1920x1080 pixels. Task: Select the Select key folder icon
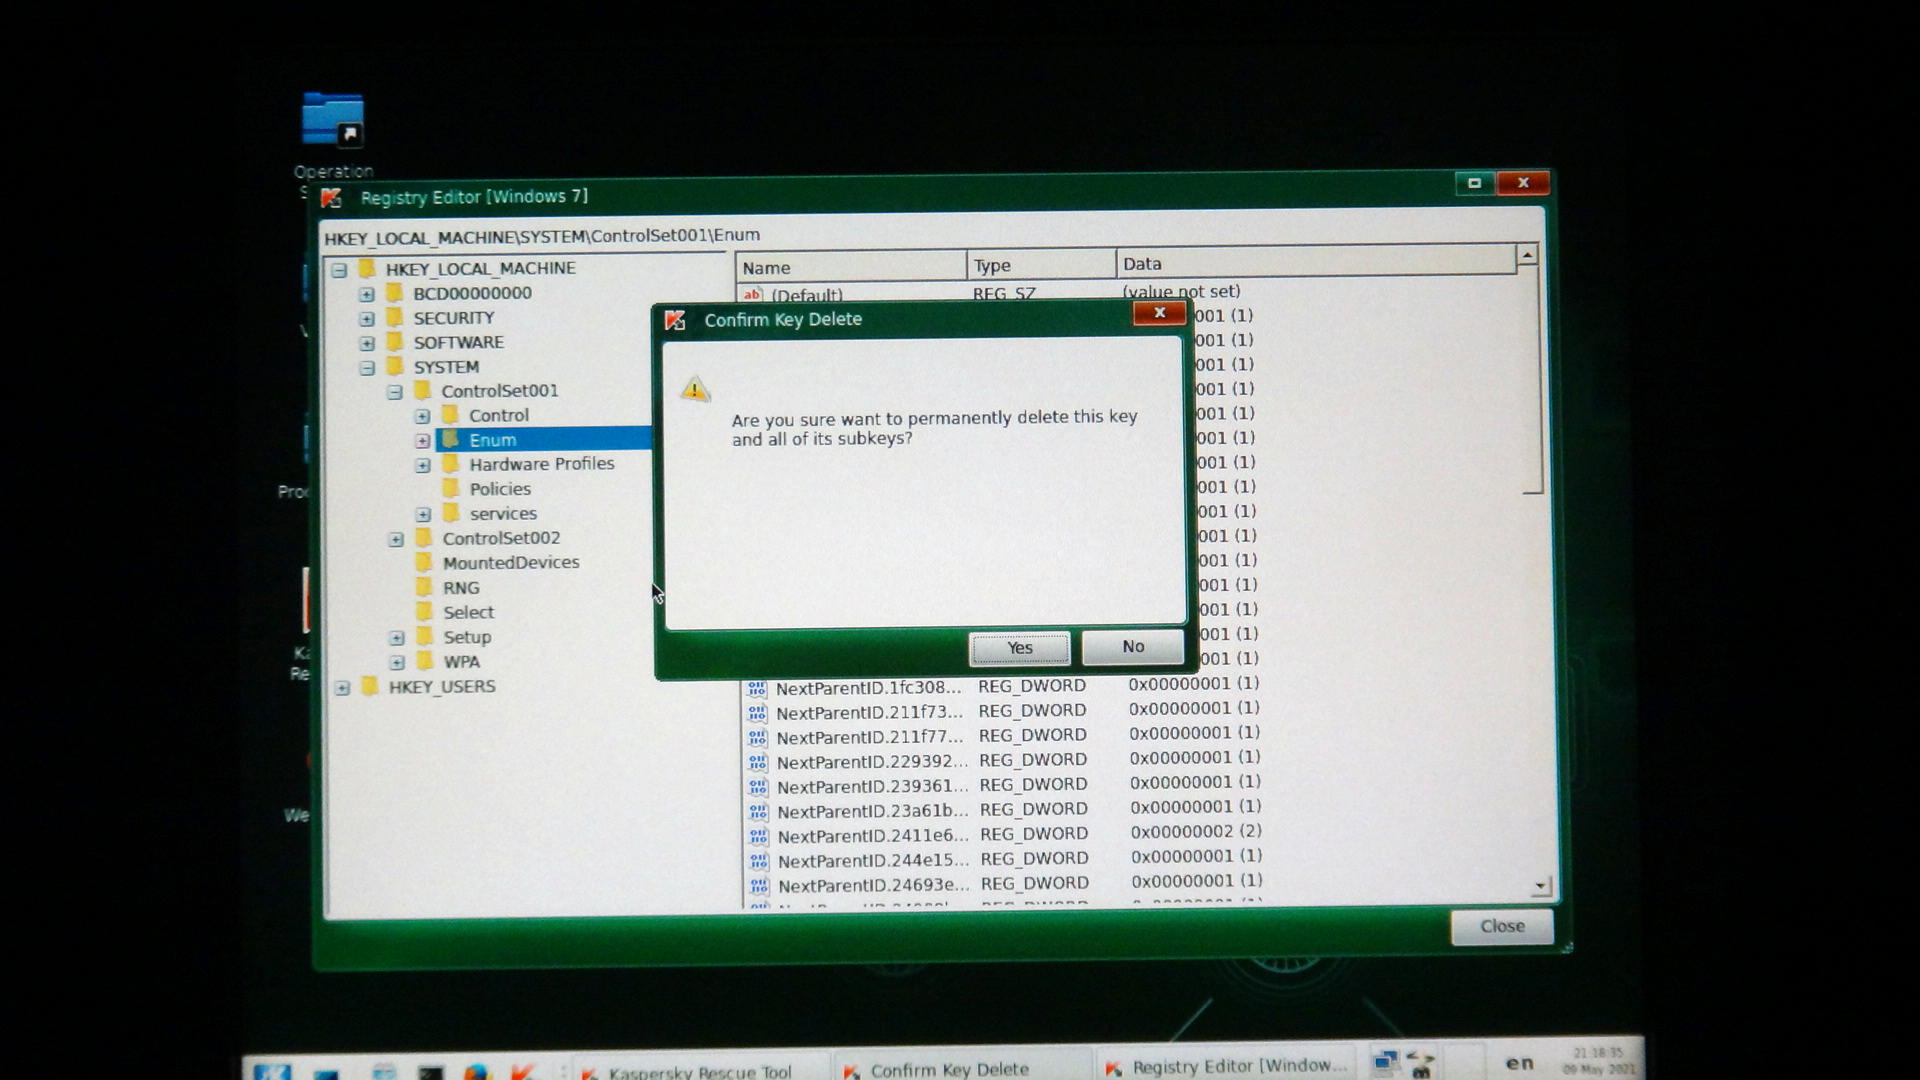click(x=424, y=611)
